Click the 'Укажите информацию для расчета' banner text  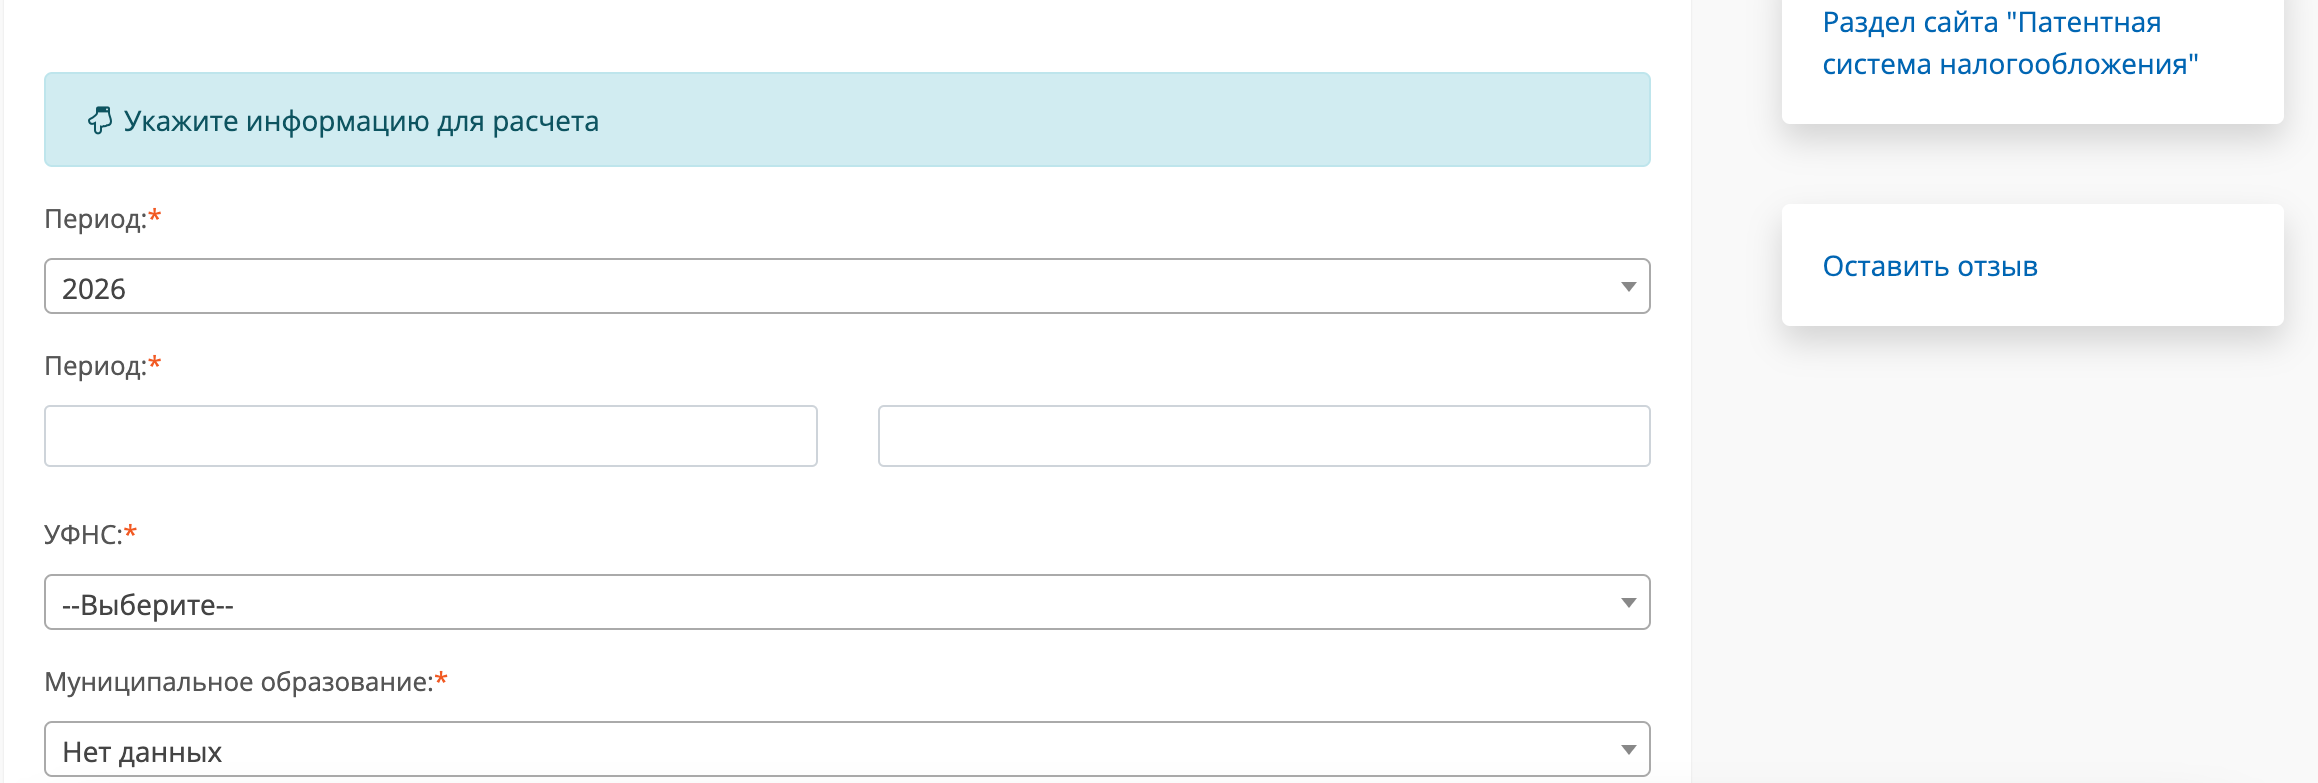361,121
